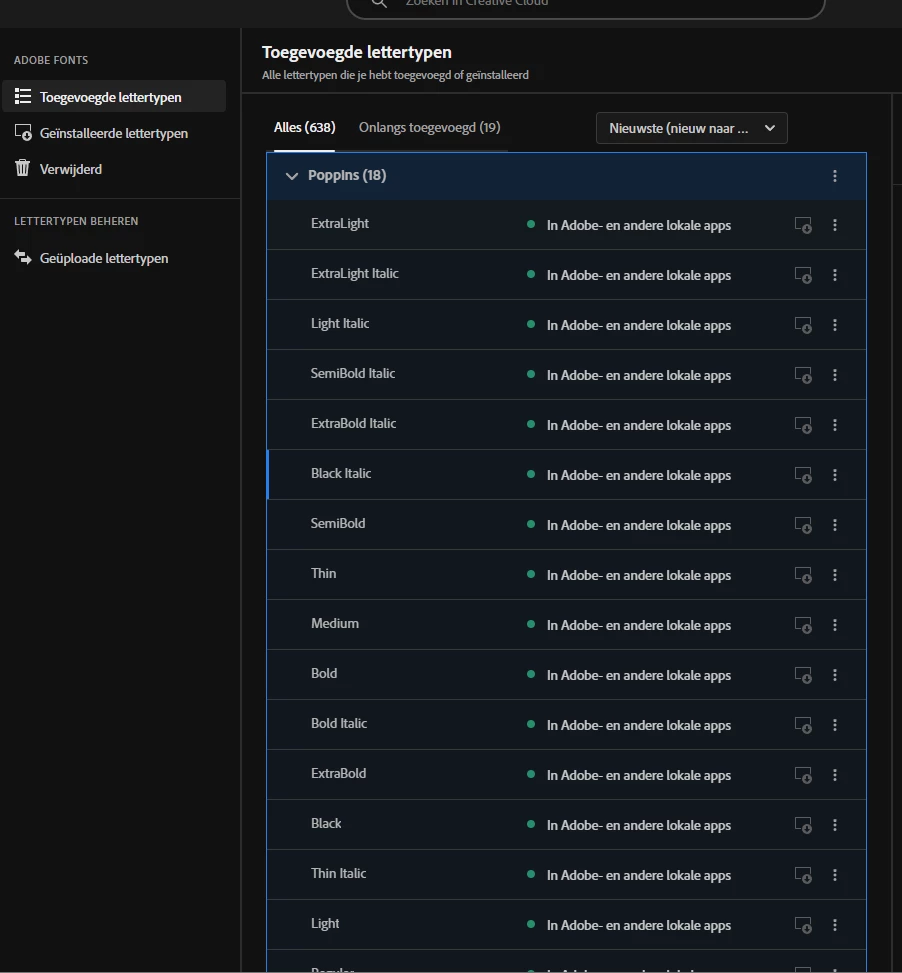
Task: Click the status text in the Medium row
Action: [638, 626]
